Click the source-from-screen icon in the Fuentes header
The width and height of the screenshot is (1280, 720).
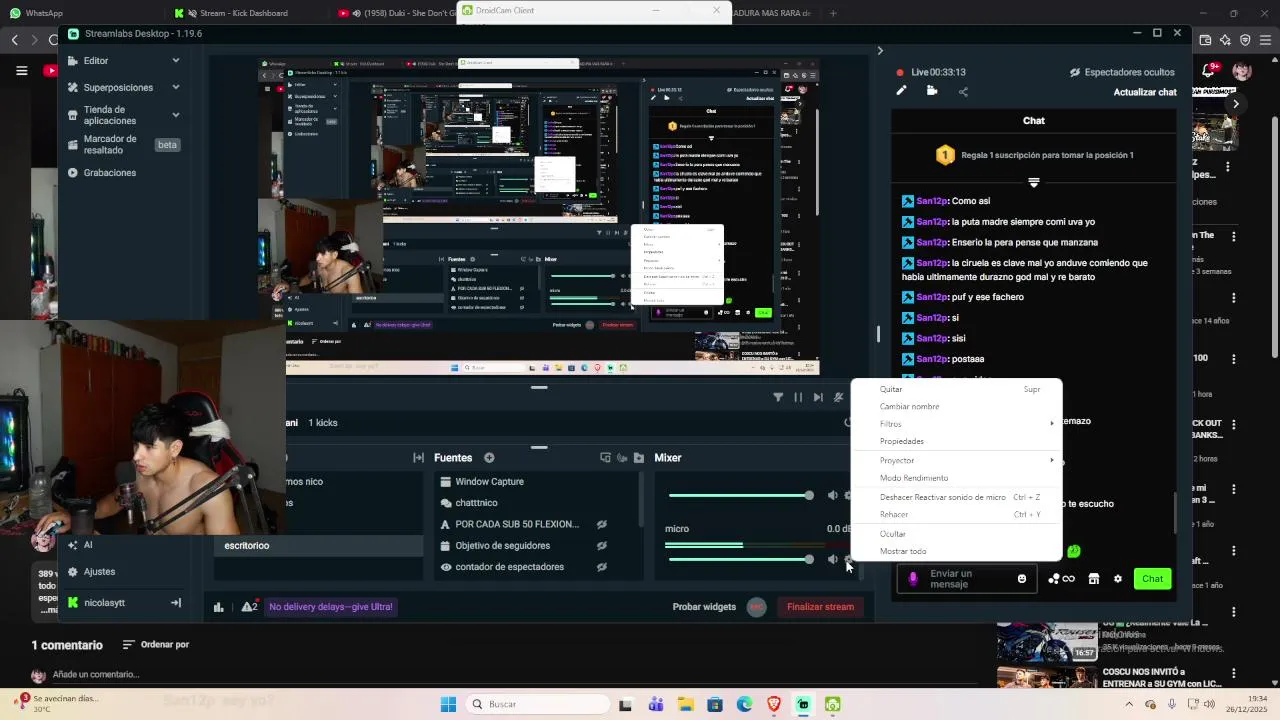605,458
